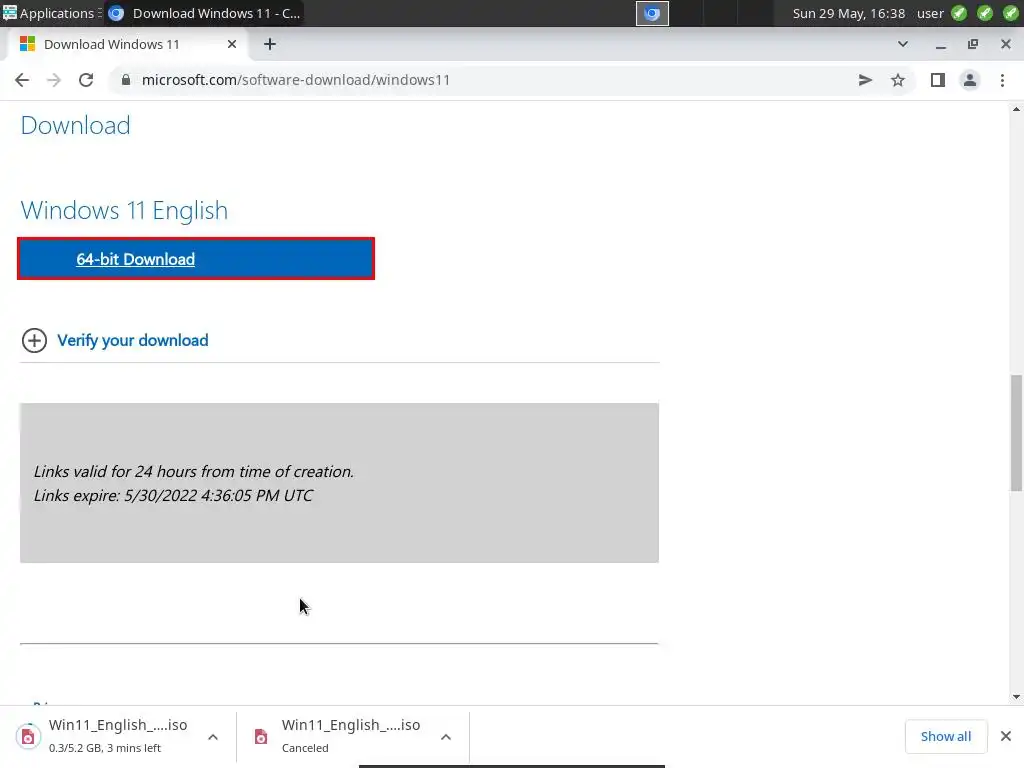Open a new browser tab

270,44
